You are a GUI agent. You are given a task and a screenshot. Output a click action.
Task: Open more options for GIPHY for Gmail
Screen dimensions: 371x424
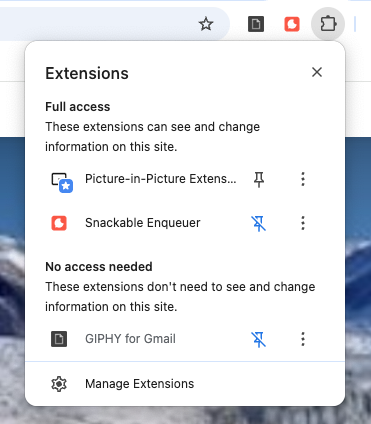[x=303, y=339]
